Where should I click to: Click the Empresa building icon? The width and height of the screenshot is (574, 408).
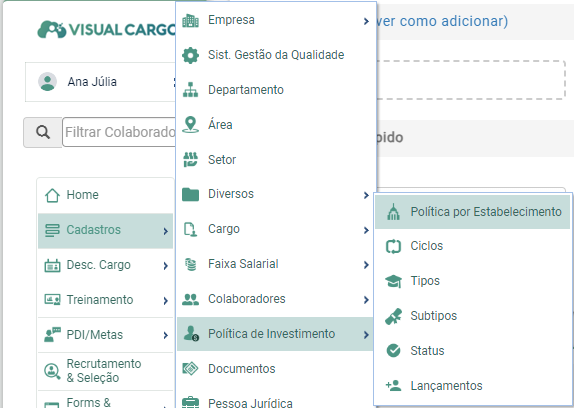click(x=190, y=20)
